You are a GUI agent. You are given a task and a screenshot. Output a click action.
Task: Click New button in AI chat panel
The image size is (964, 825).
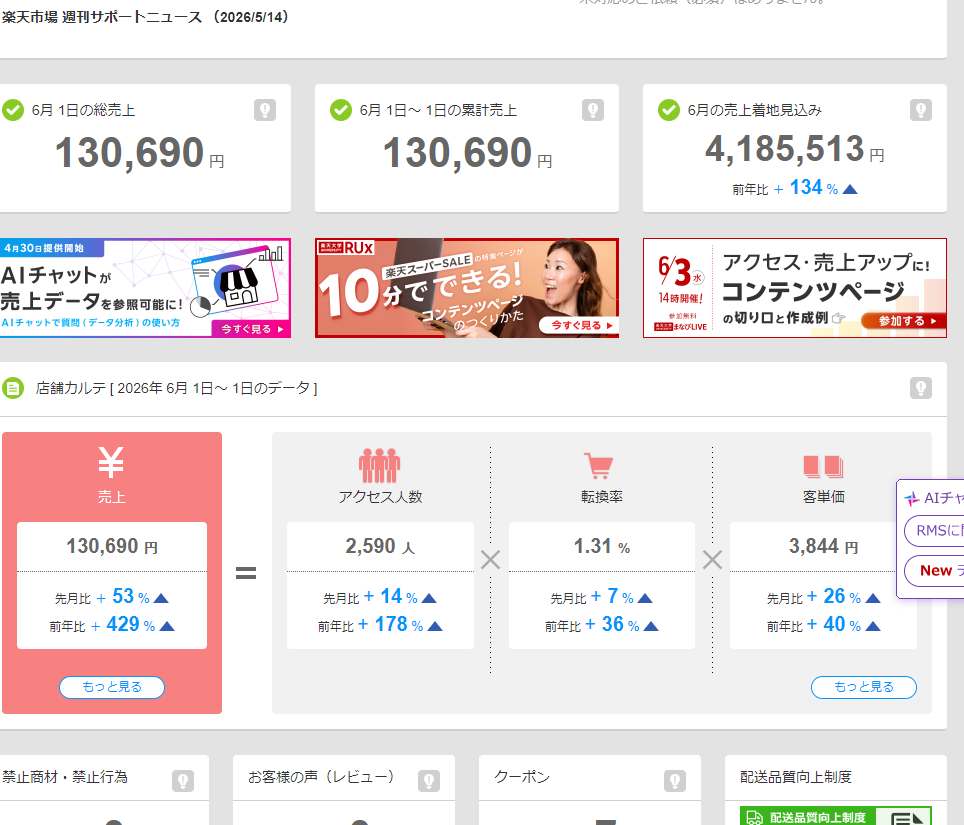(934, 570)
